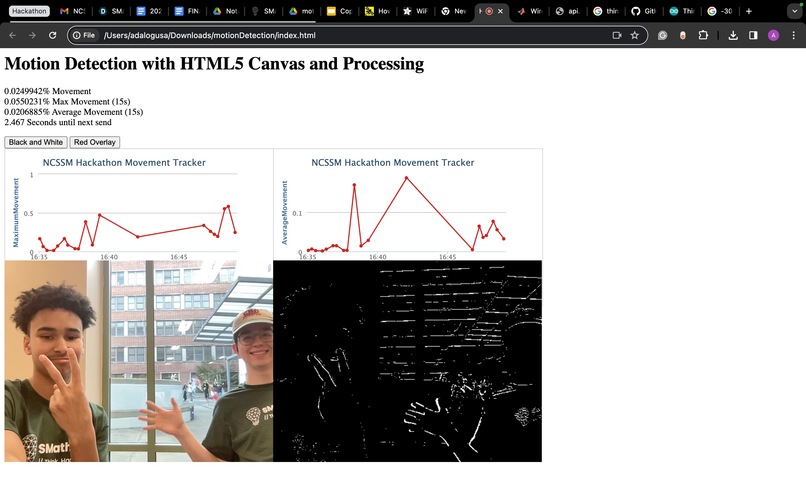
Task: Expand the tab search dropdown arrow
Action: pyautogui.click(x=795, y=11)
